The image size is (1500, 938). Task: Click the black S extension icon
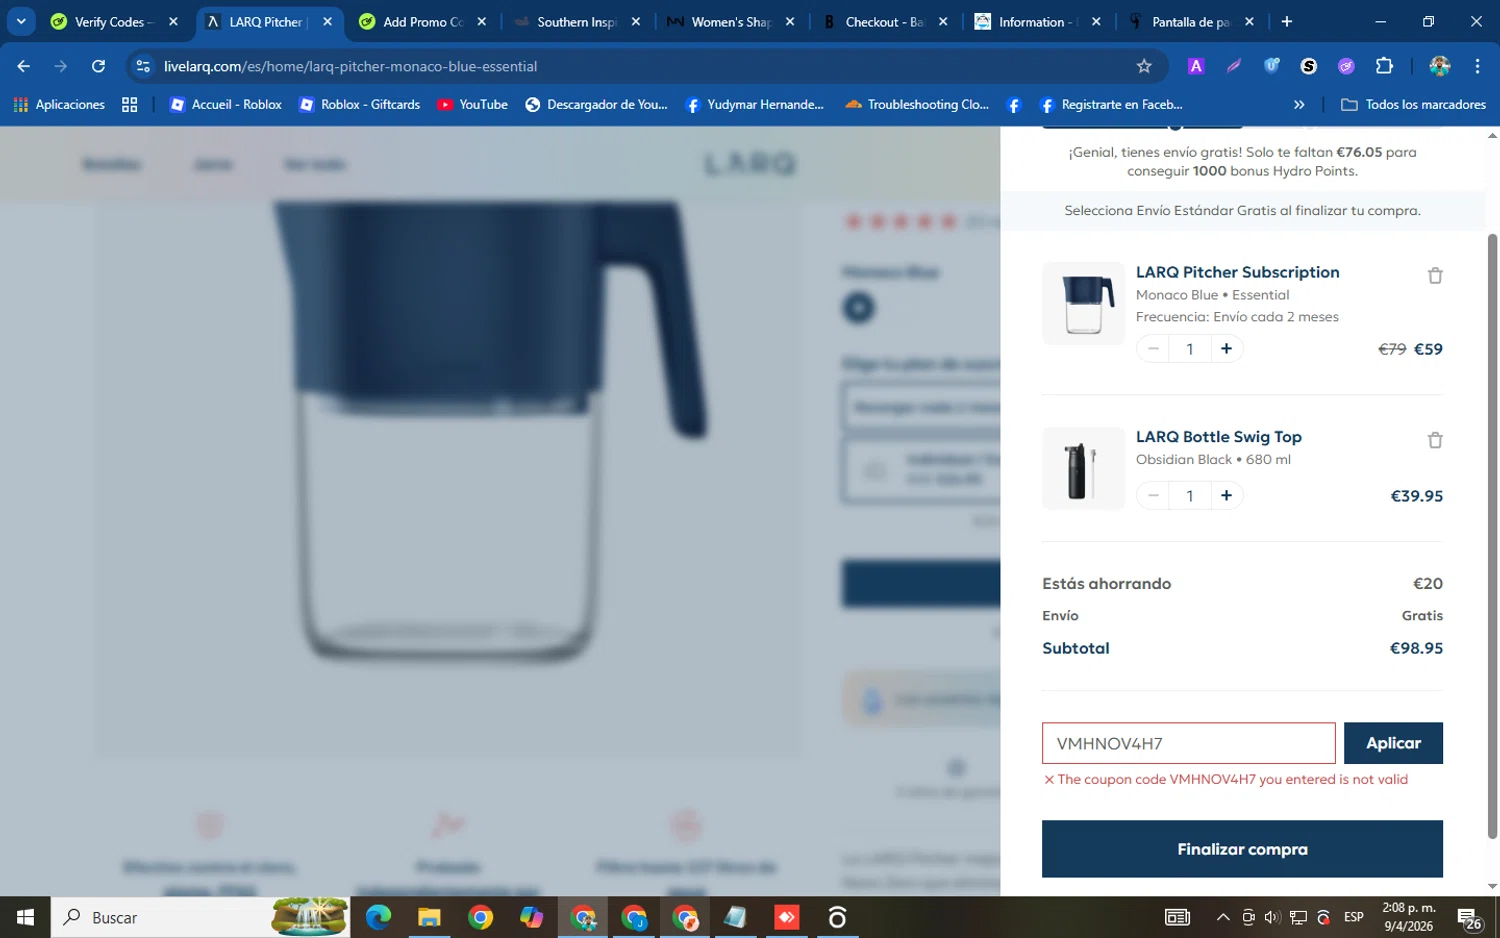(x=1308, y=66)
